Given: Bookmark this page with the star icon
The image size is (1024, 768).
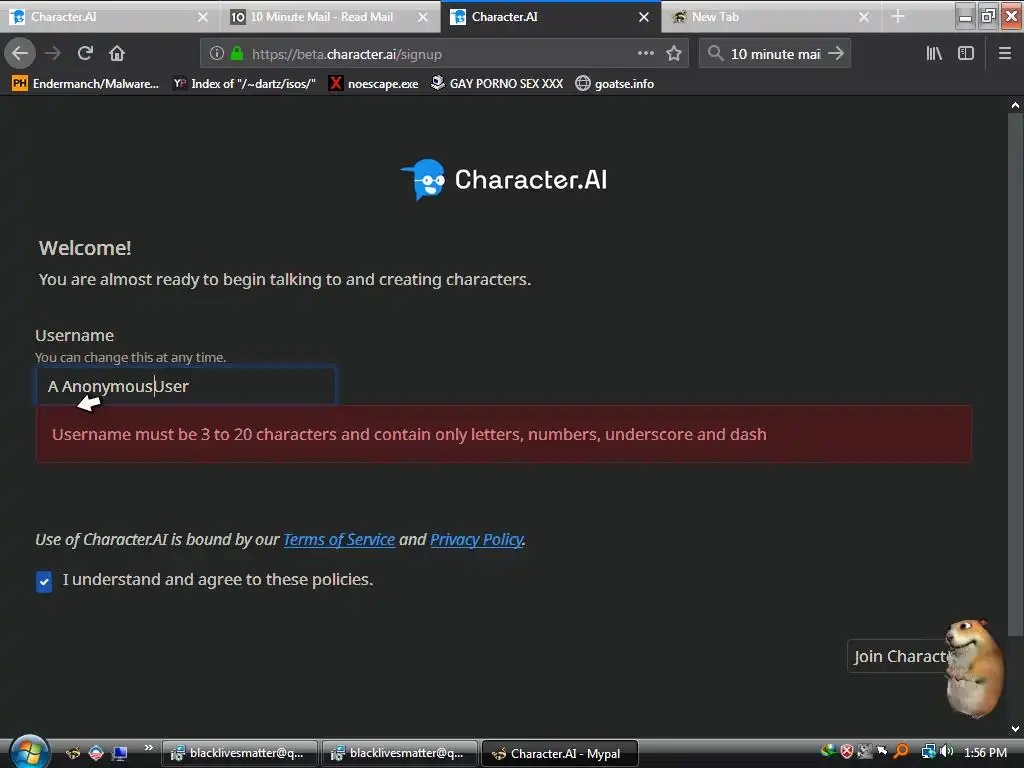Looking at the screenshot, I should (674, 54).
